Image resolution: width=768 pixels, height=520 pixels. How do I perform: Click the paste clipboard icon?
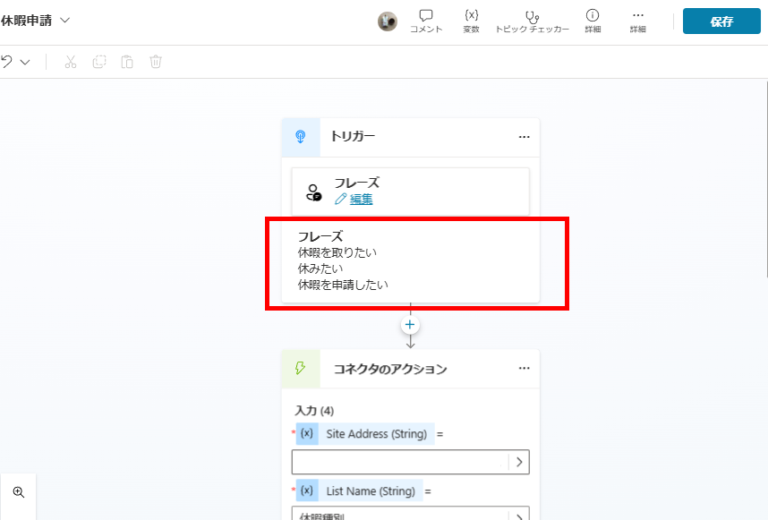click(x=127, y=62)
